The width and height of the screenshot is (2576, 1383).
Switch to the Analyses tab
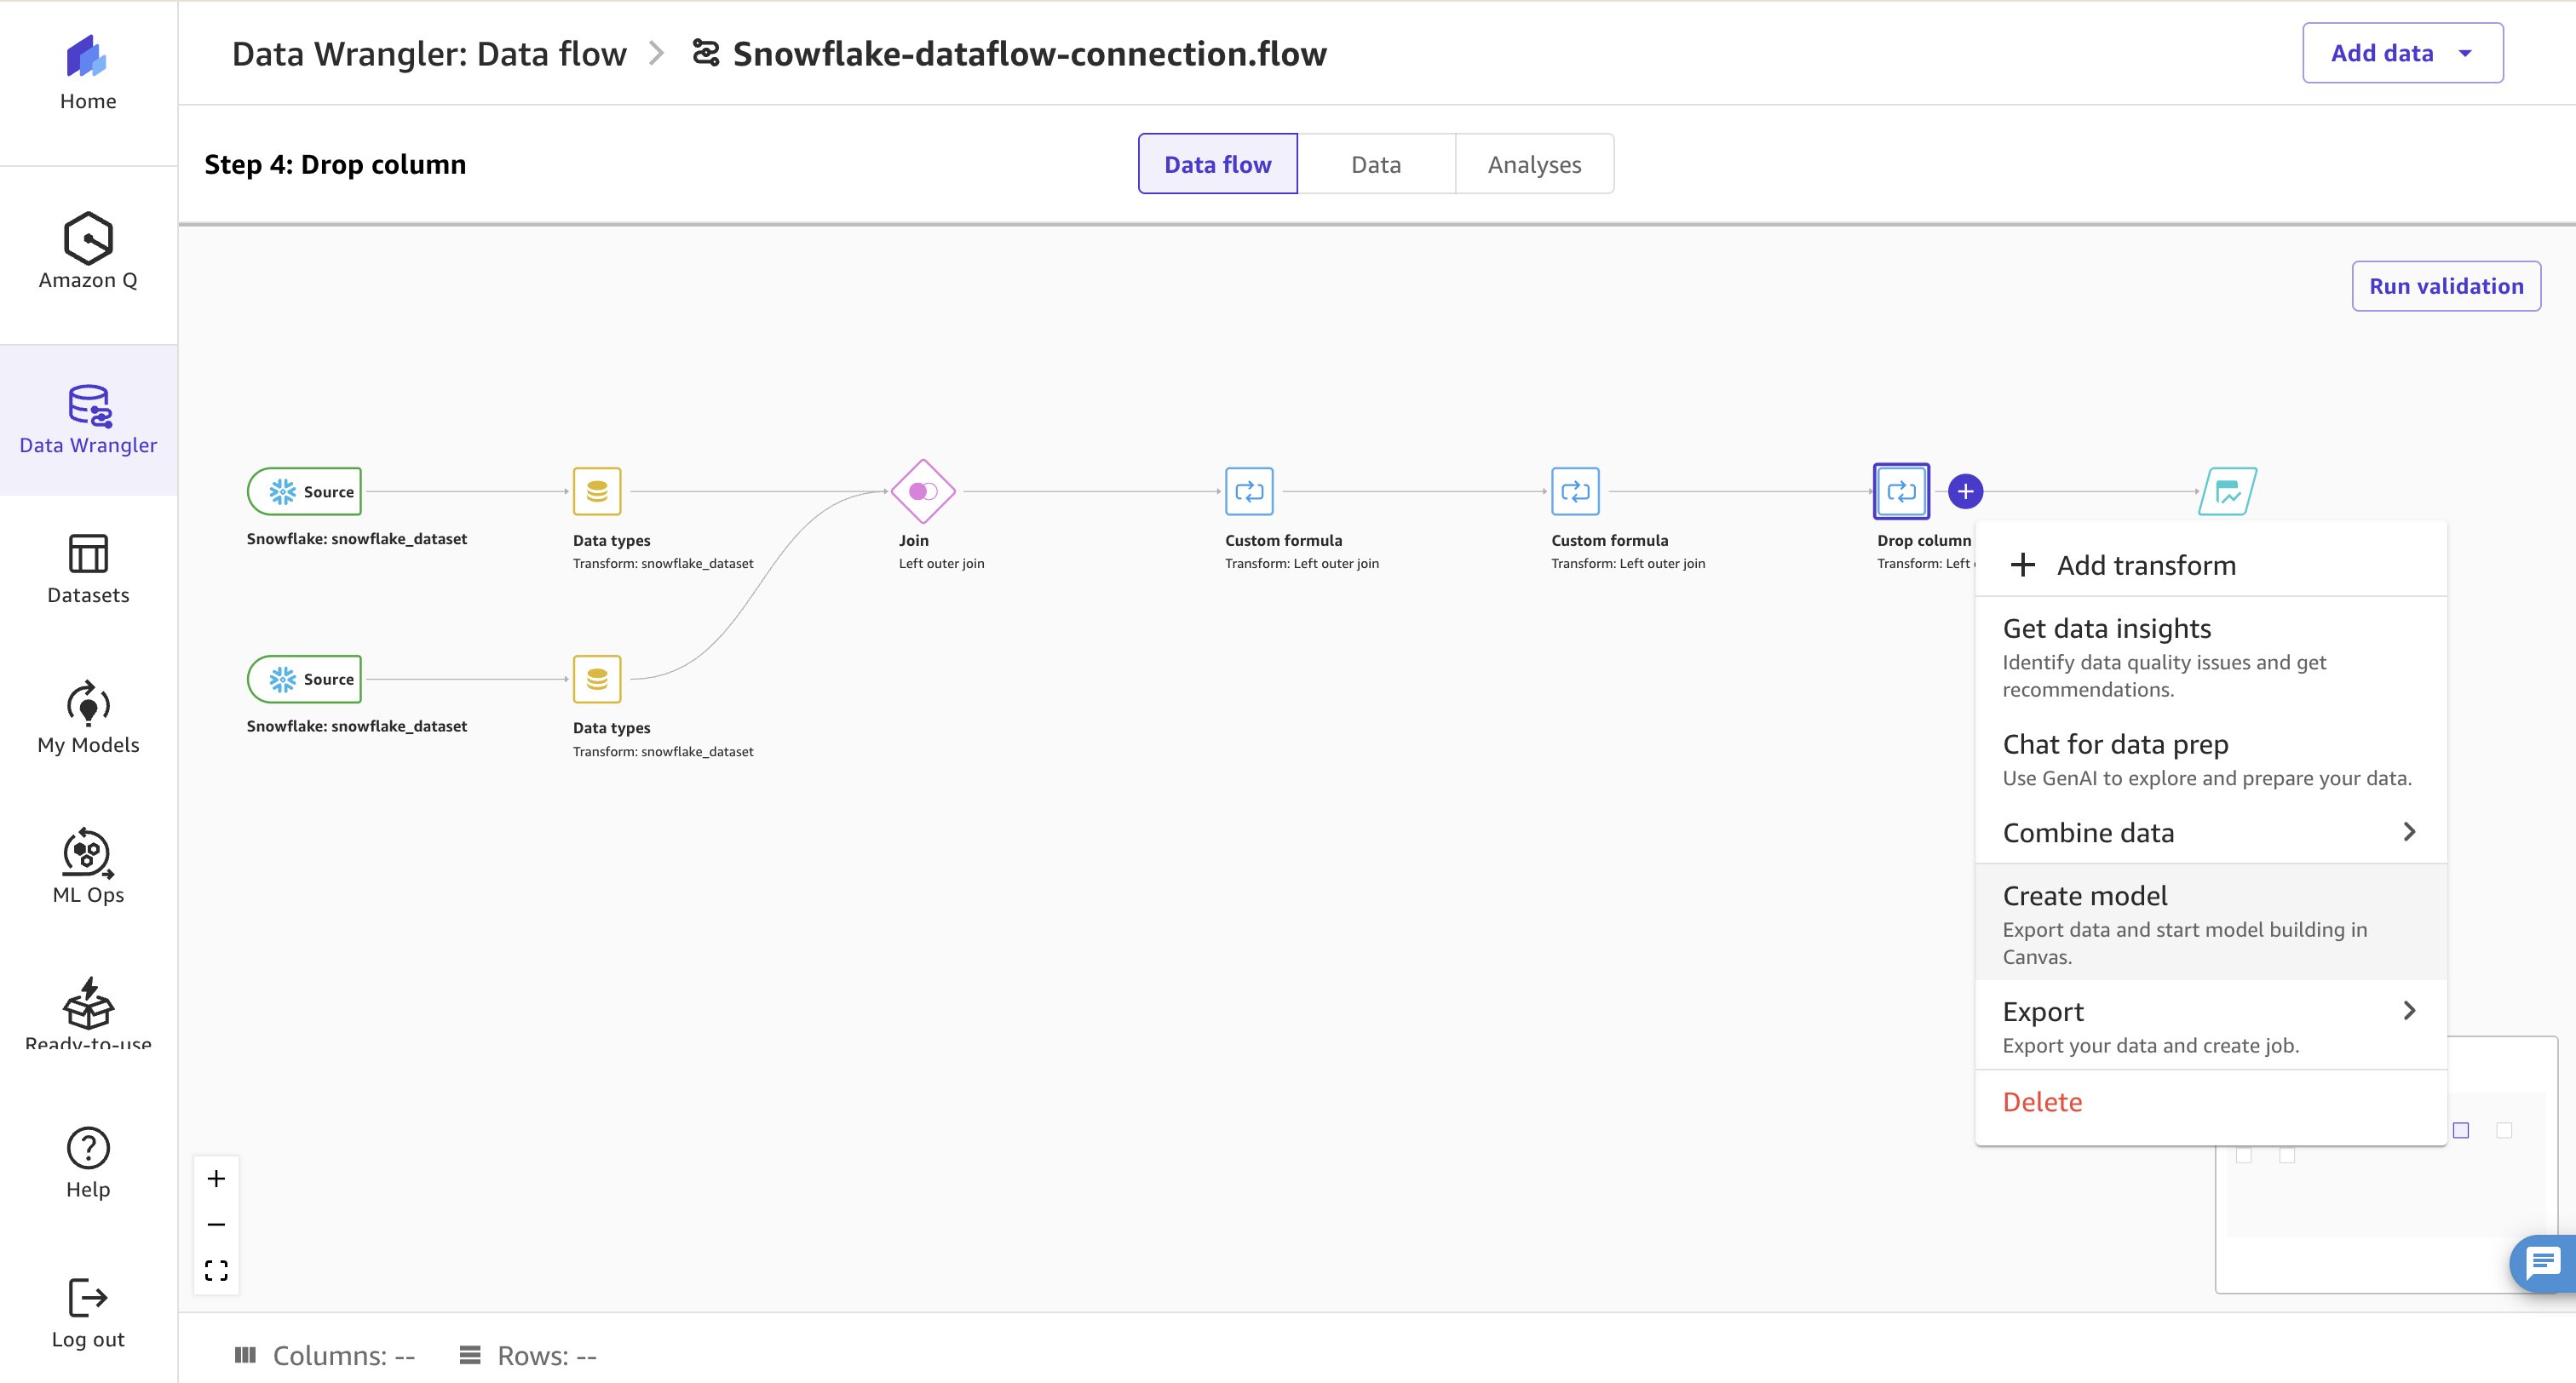(x=1534, y=164)
